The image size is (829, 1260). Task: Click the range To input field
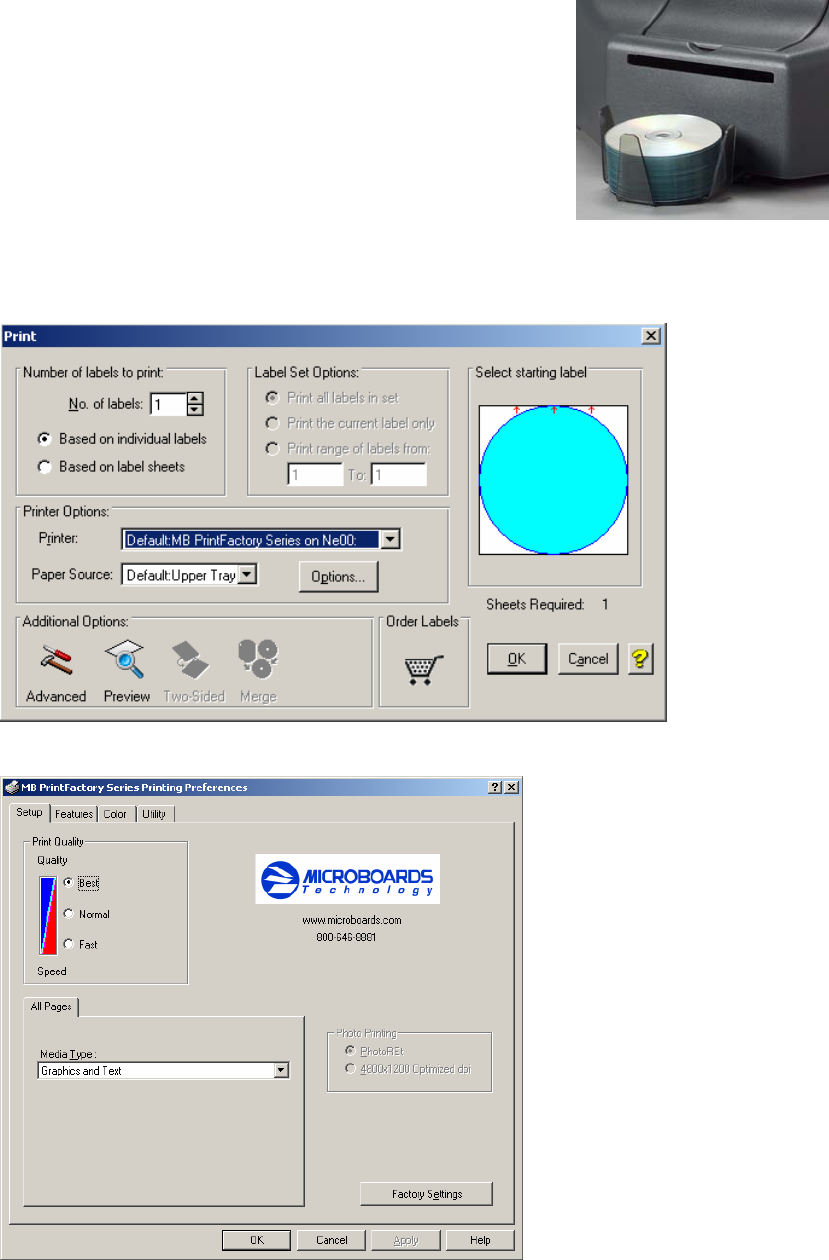[x=399, y=474]
